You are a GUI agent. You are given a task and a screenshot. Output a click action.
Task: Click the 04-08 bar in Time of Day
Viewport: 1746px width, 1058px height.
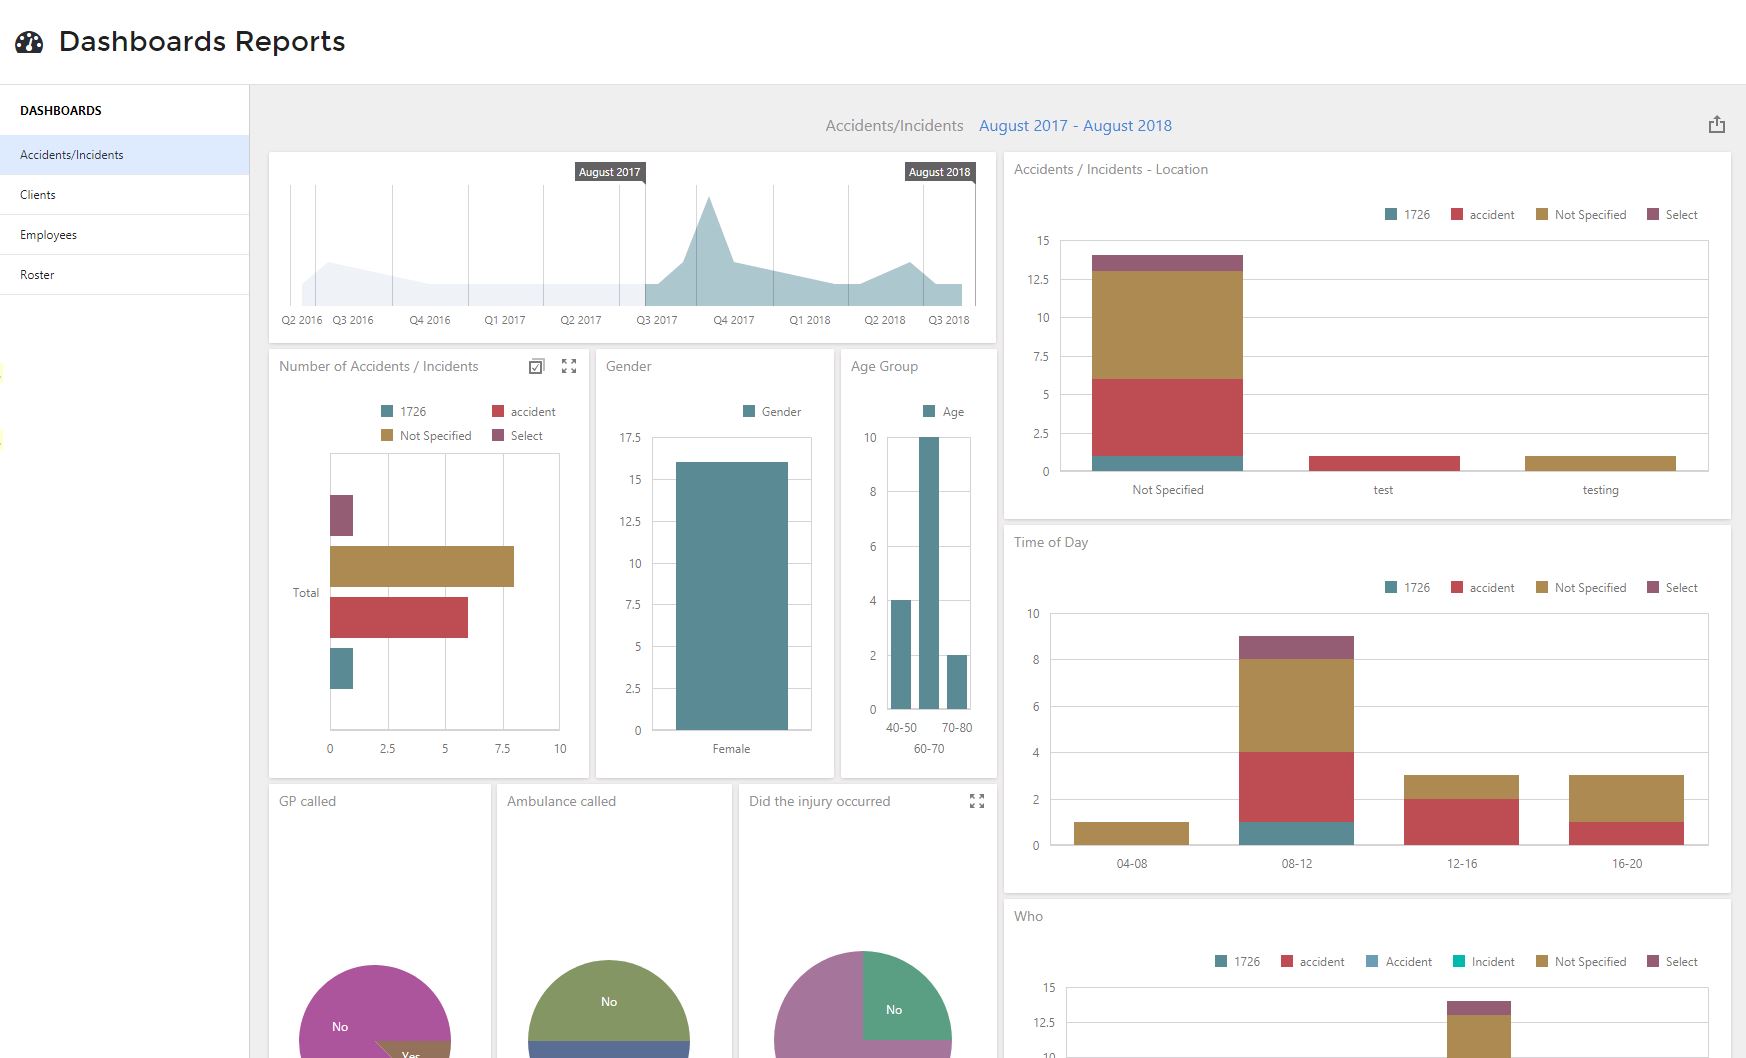point(1131,833)
